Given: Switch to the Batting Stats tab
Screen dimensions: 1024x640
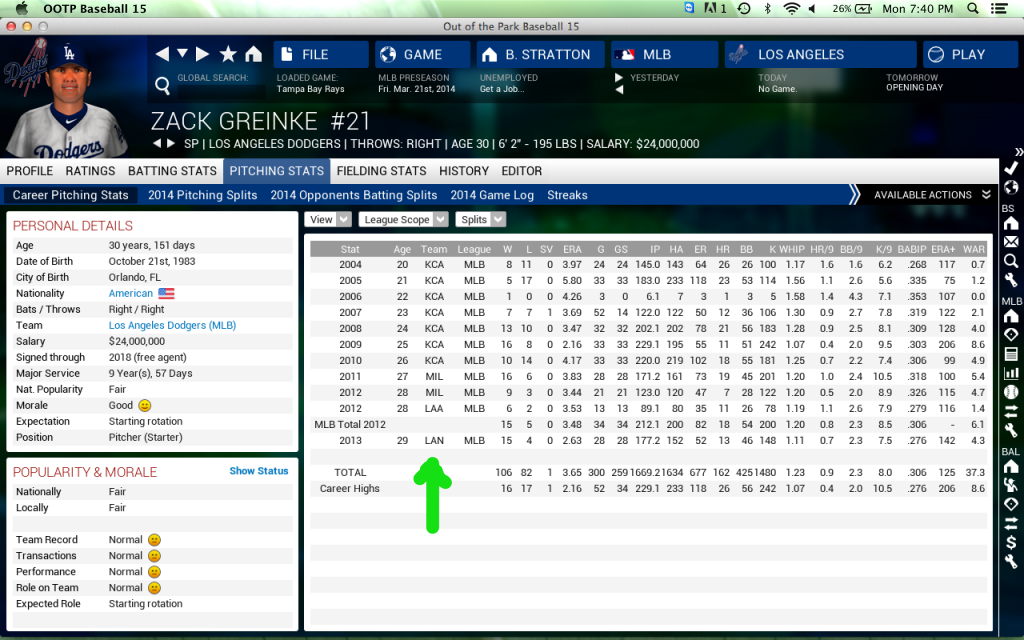Looking at the screenshot, I should tap(173, 171).
